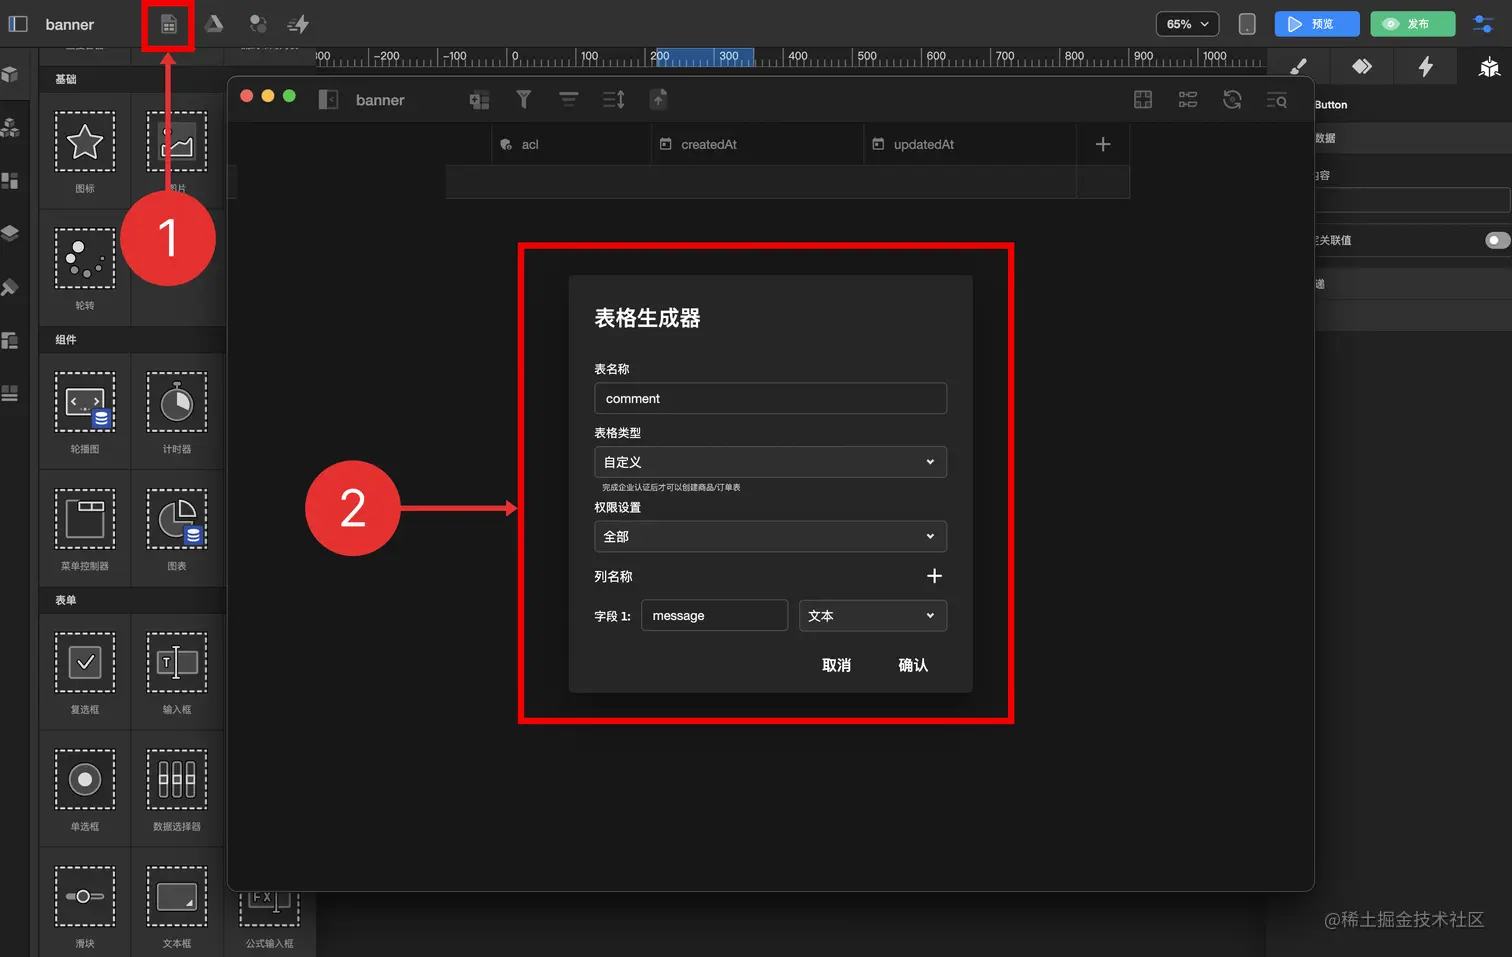The width and height of the screenshot is (1512, 957).
Task: Click the green 发布 publish button
Action: (1412, 24)
